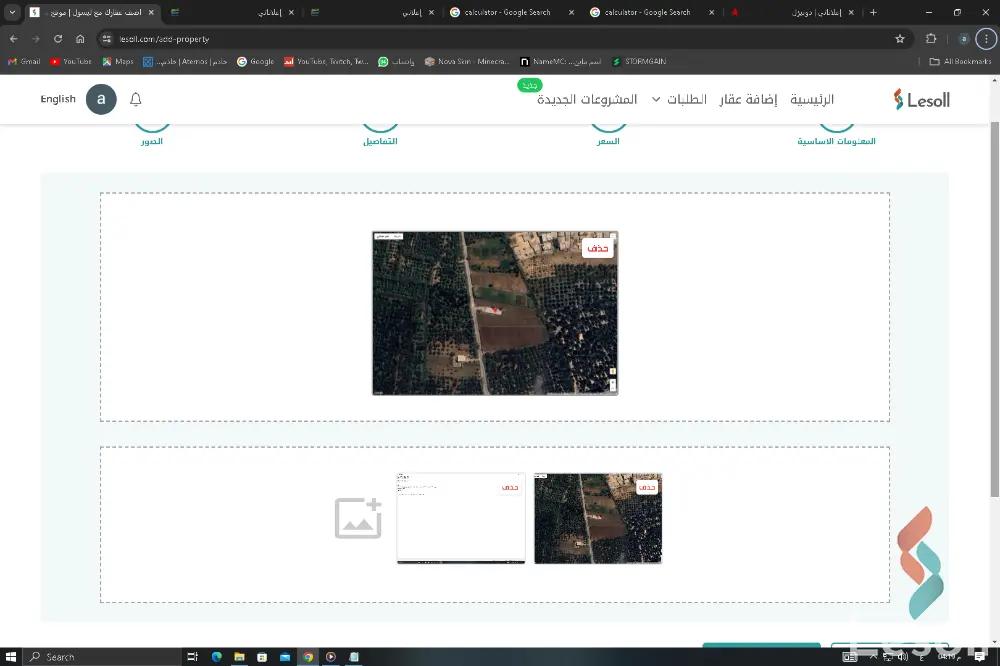Open the notifications bell
The image size is (1000, 666).
(136, 99)
